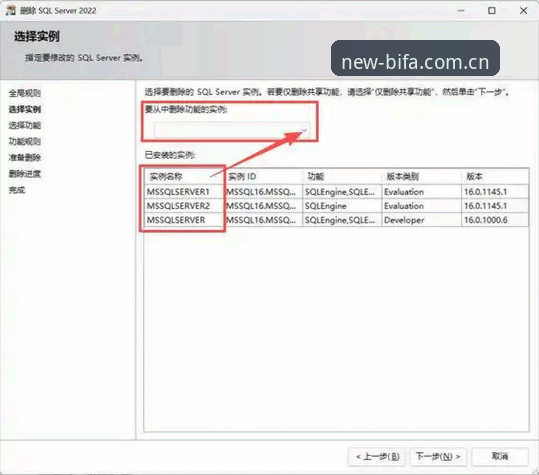Click the Back (上一步) button
This screenshot has height=475, width=539.
pyautogui.click(x=377, y=456)
